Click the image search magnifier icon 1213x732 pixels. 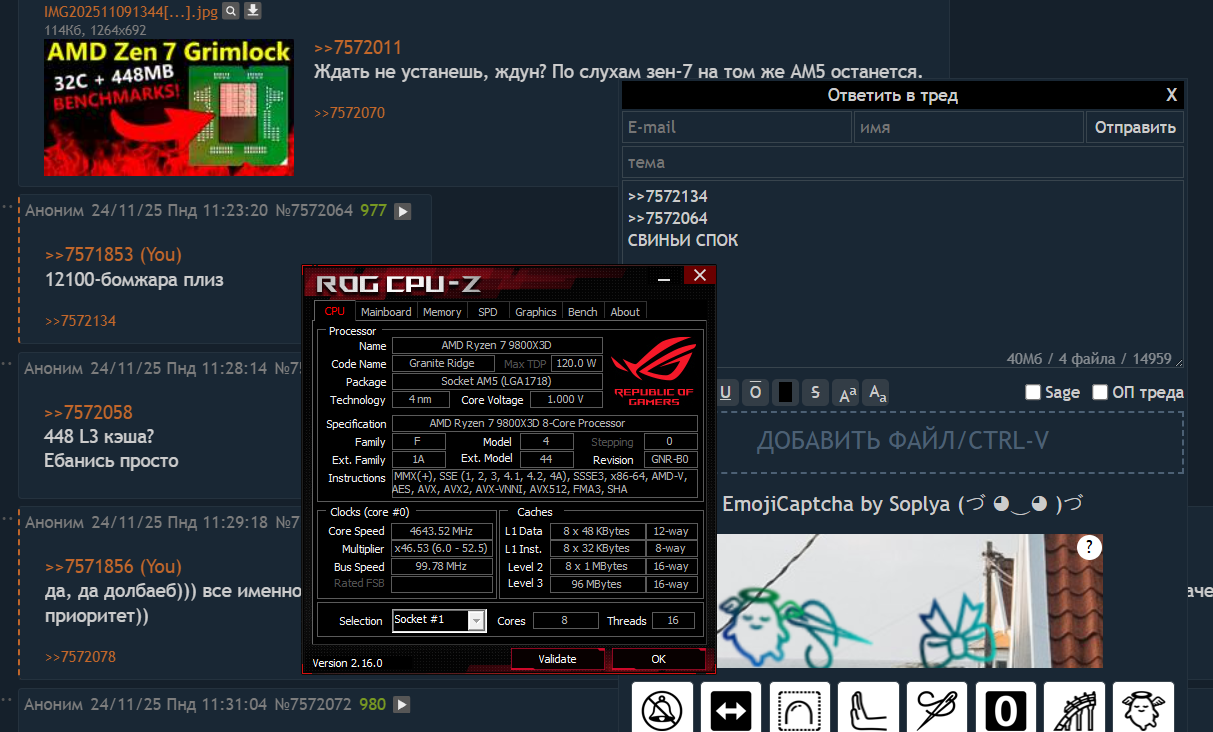pyautogui.click(x=231, y=11)
